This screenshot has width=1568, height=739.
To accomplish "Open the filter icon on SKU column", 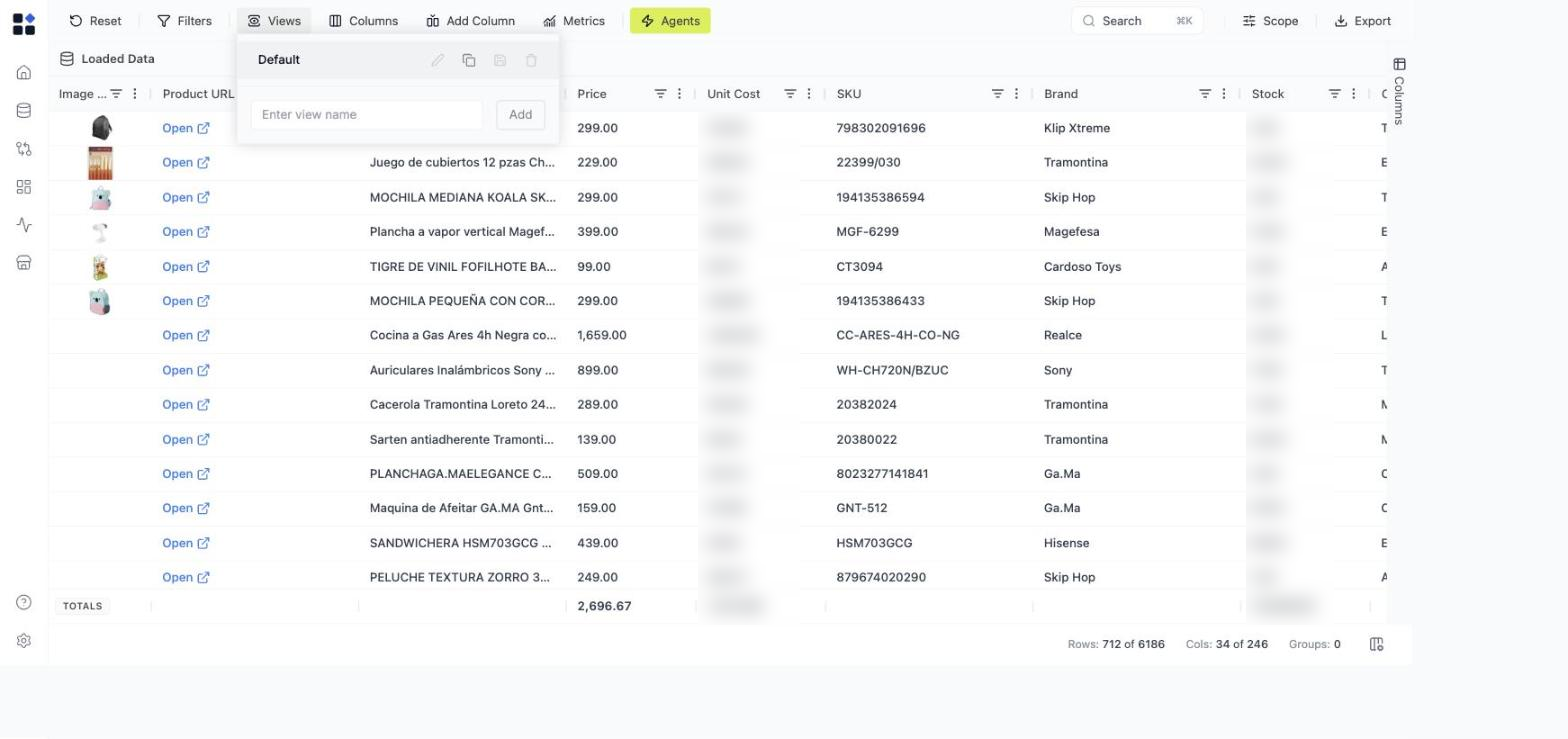I will (x=997, y=94).
